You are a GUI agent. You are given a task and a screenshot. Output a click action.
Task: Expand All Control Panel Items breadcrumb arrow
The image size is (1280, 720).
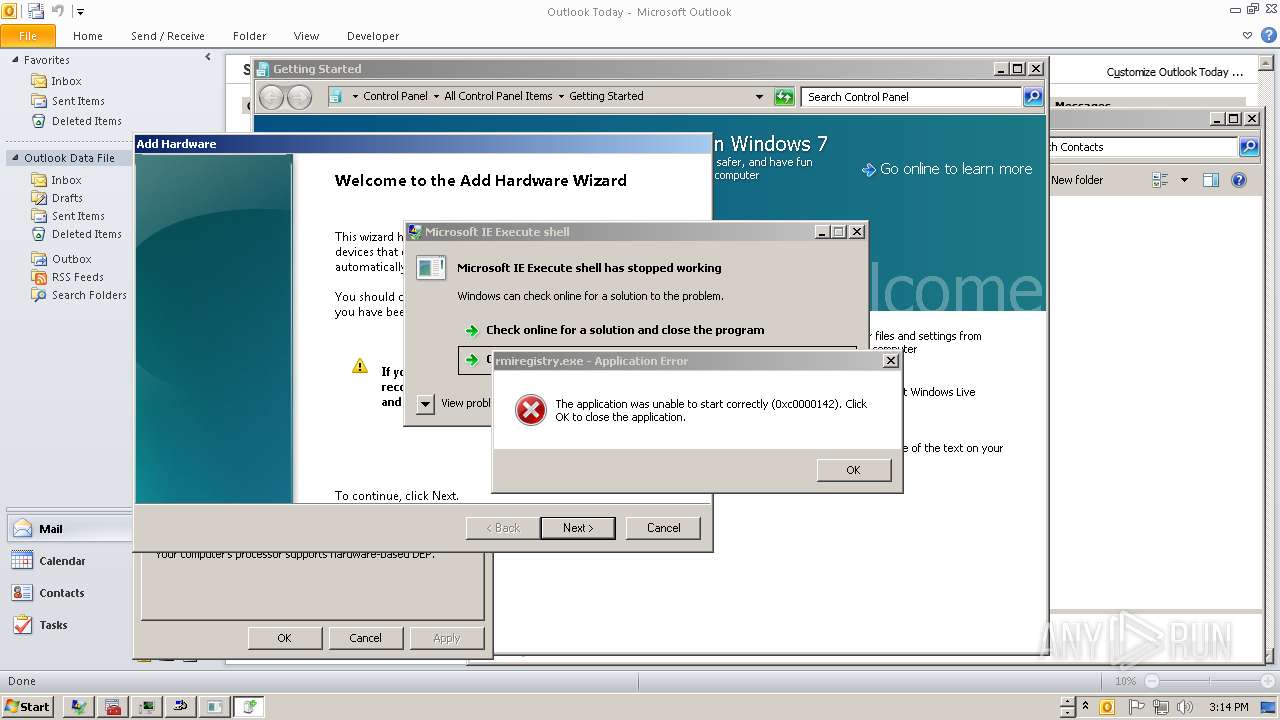tap(561, 97)
